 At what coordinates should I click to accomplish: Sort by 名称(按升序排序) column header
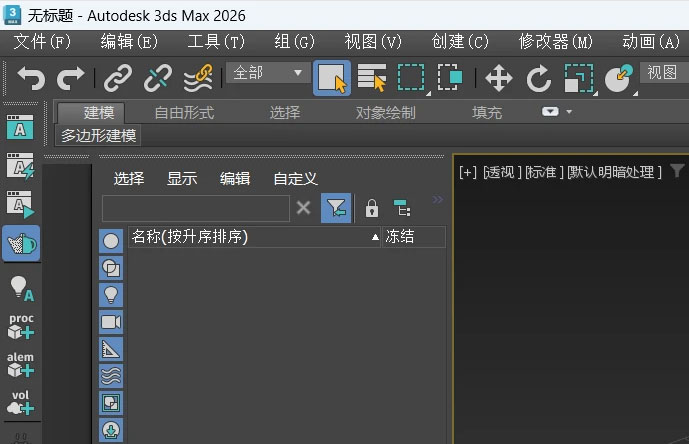(x=254, y=237)
